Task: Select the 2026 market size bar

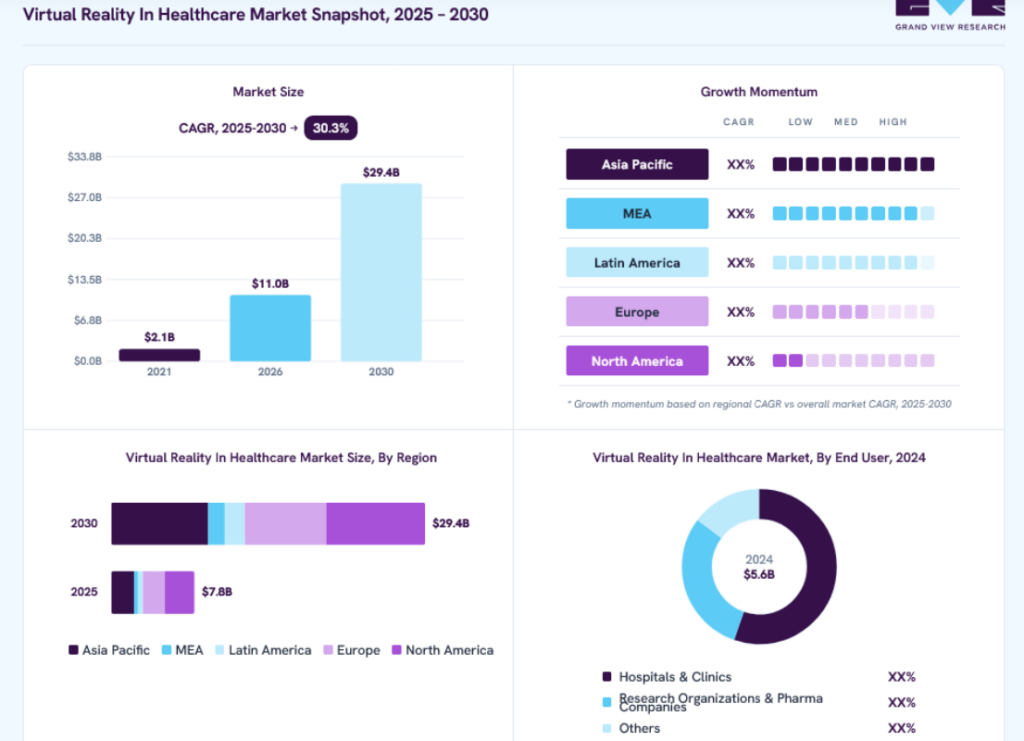Action: pyautogui.click(x=270, y=328)
